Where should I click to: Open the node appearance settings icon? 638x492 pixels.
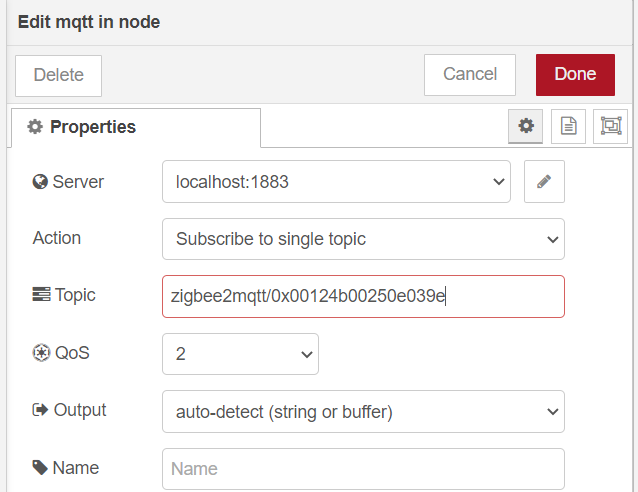click(610, 126)
